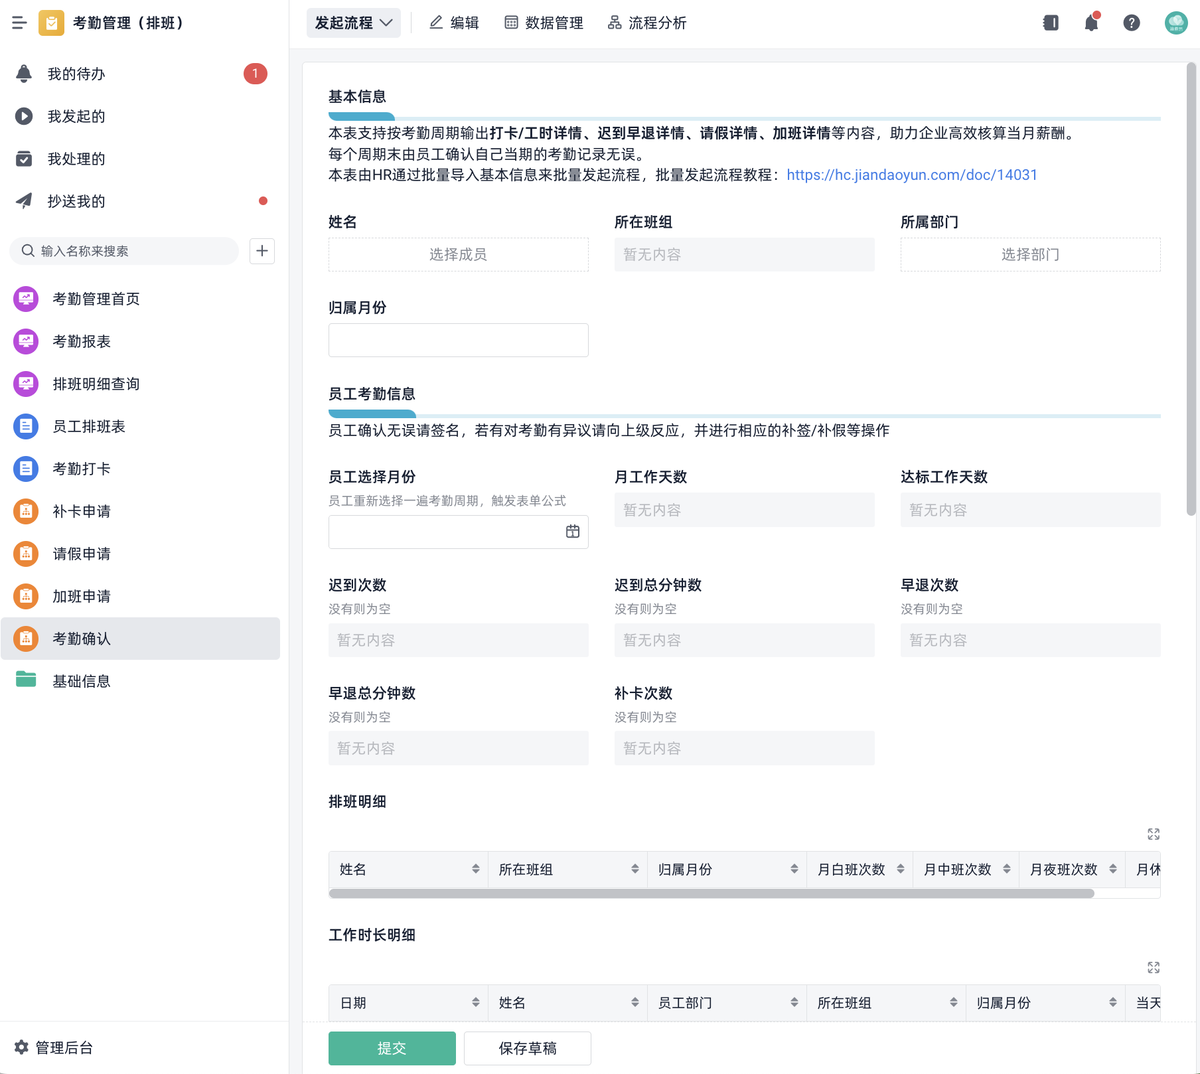Collapse sidebar with hamburger menu icon
Viewport: 1200px width, 1074px height.
[x=18, y=22]
